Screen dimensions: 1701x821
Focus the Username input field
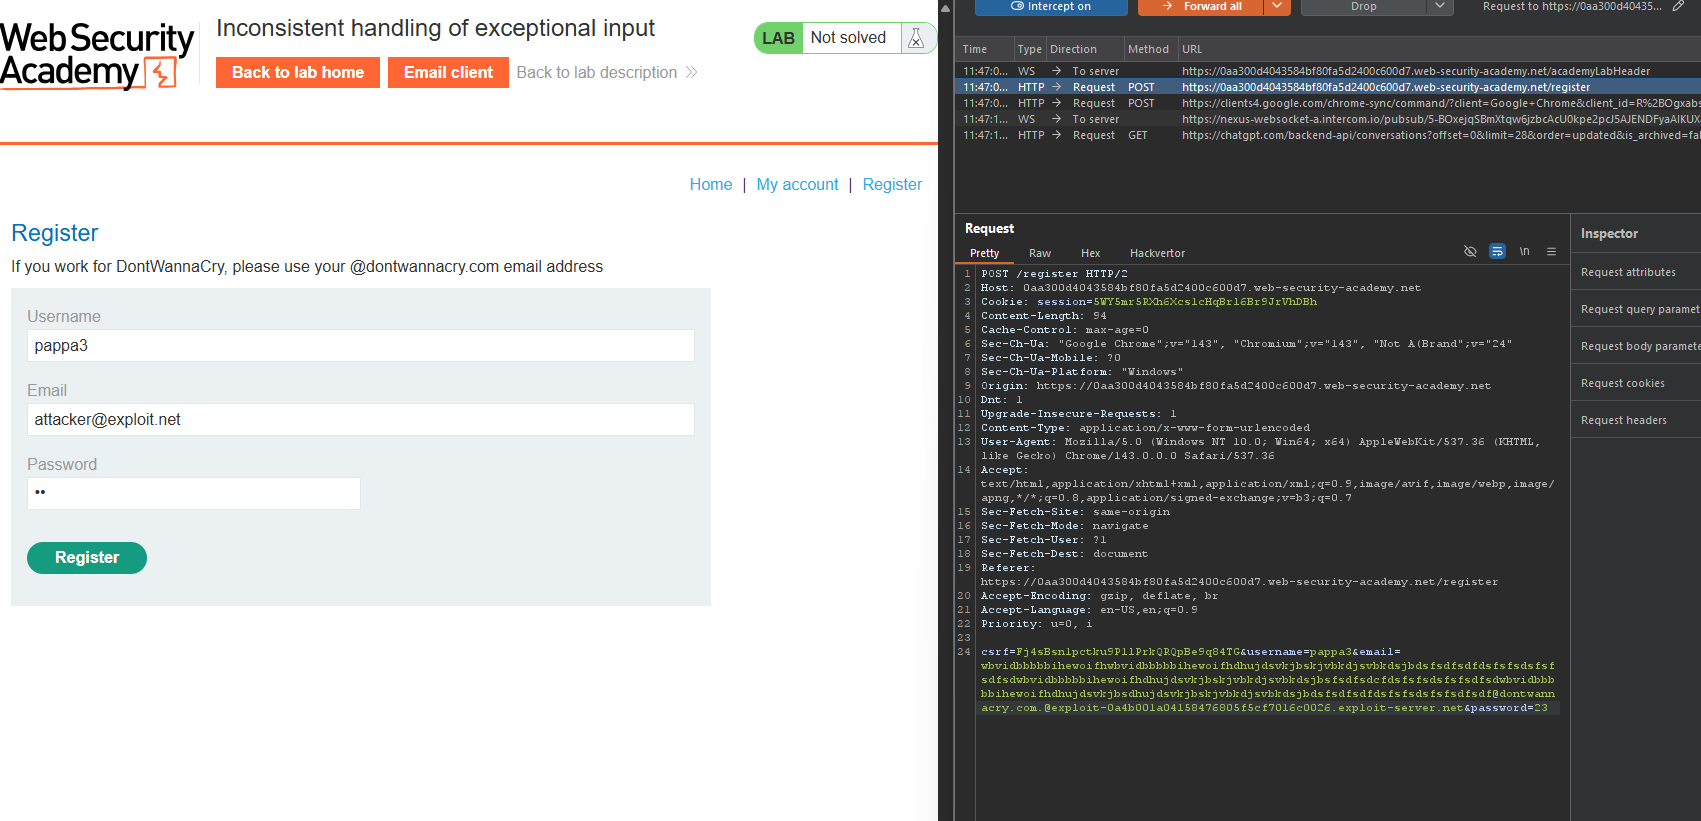[360, 346]
